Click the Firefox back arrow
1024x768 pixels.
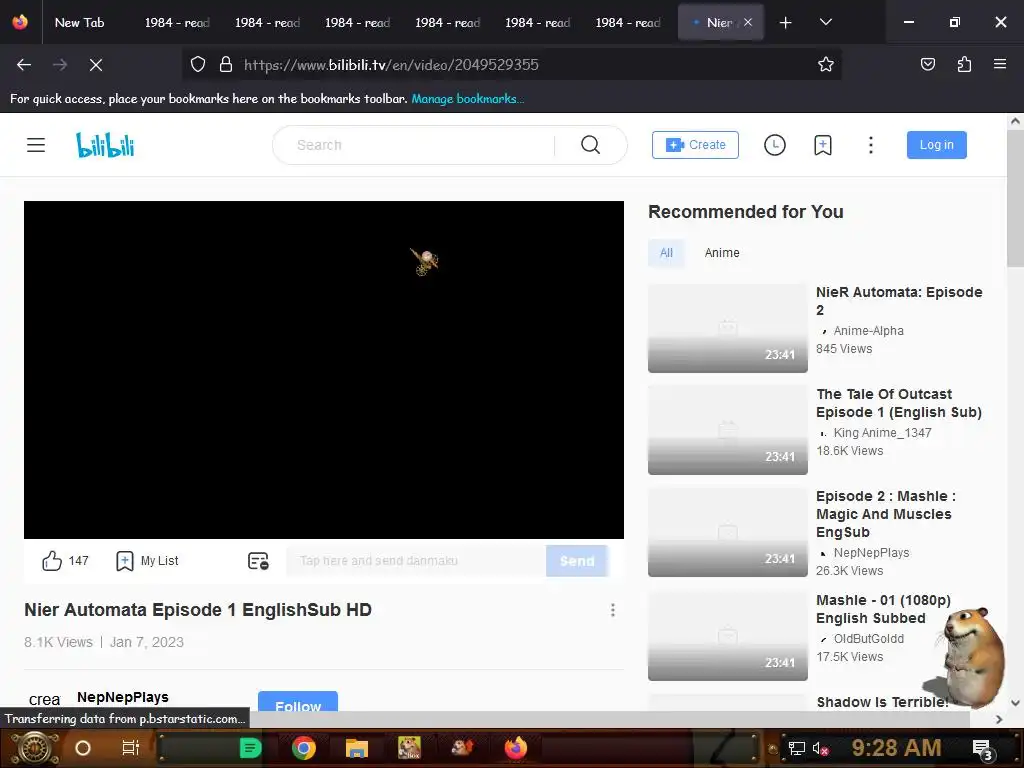tap(24, 65)
